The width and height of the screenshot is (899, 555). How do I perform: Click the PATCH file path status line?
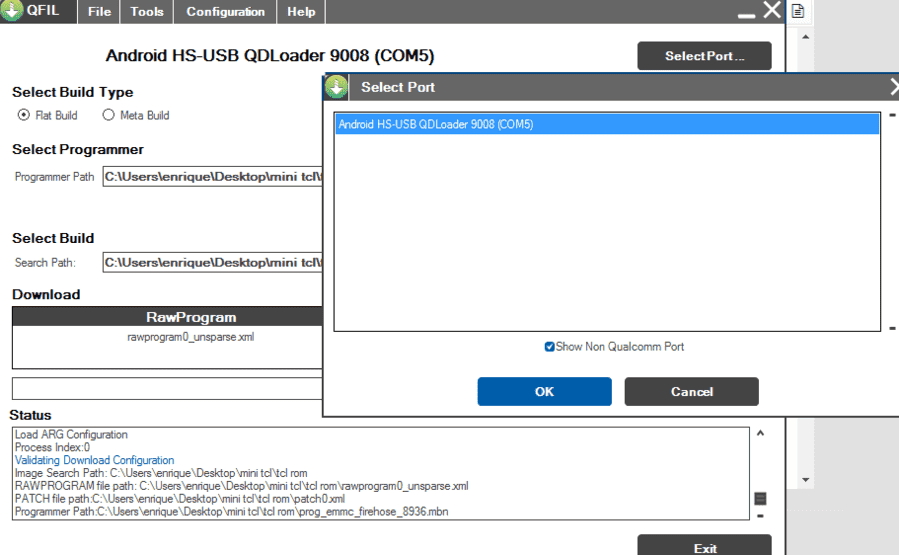179,499
